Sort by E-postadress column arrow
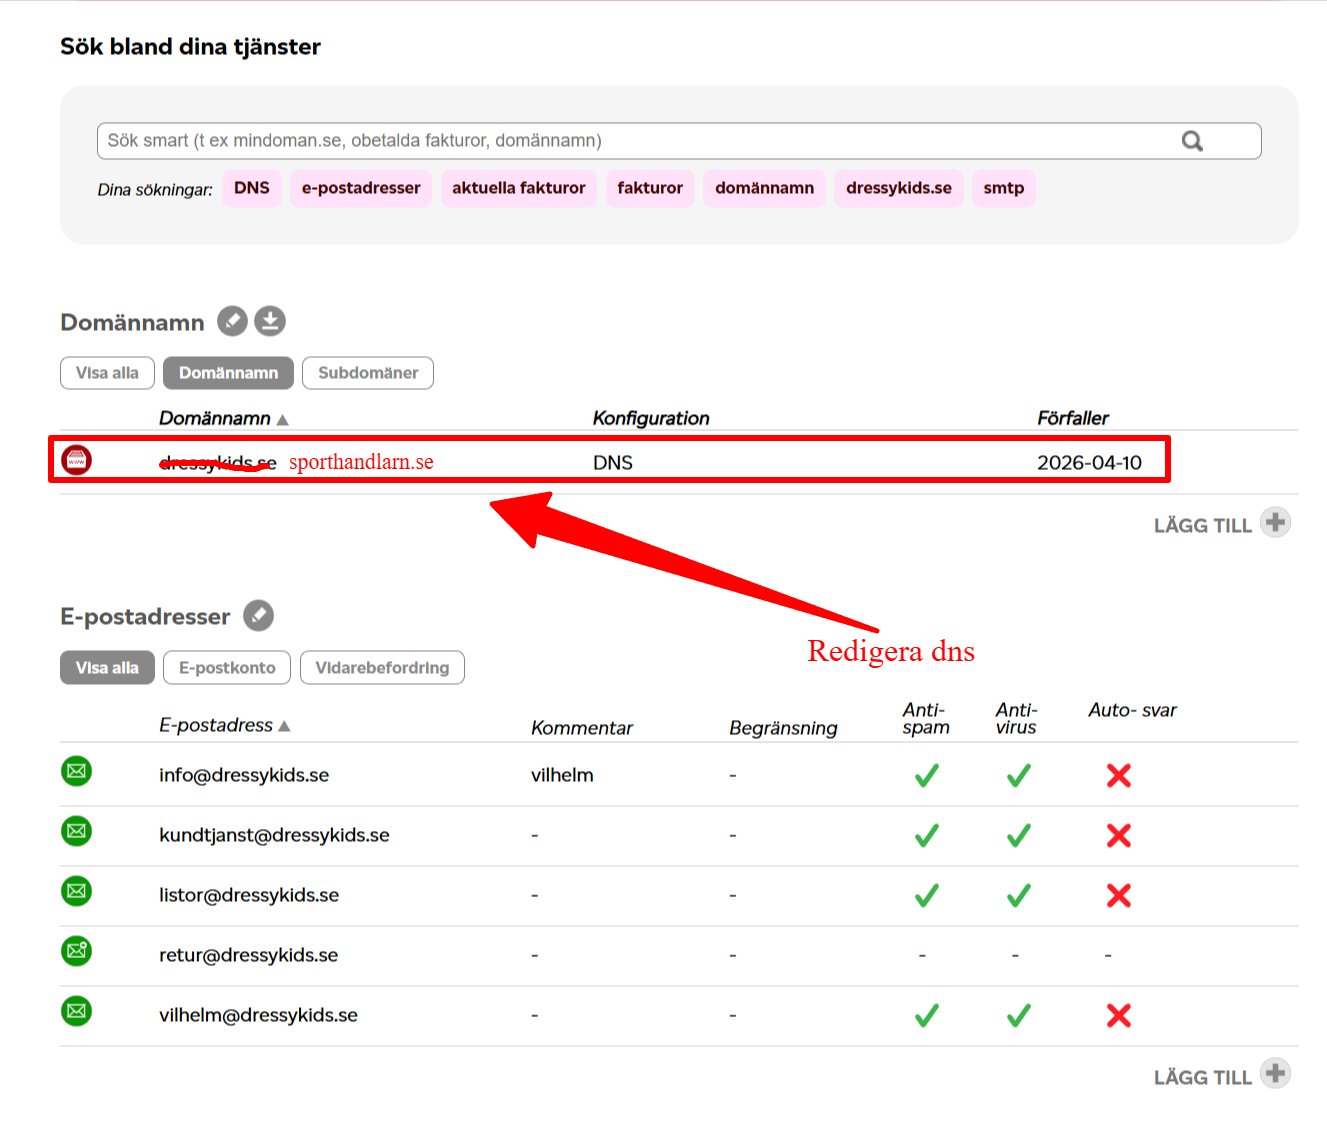The image size is (1327, 1137). tap(285, 726)
